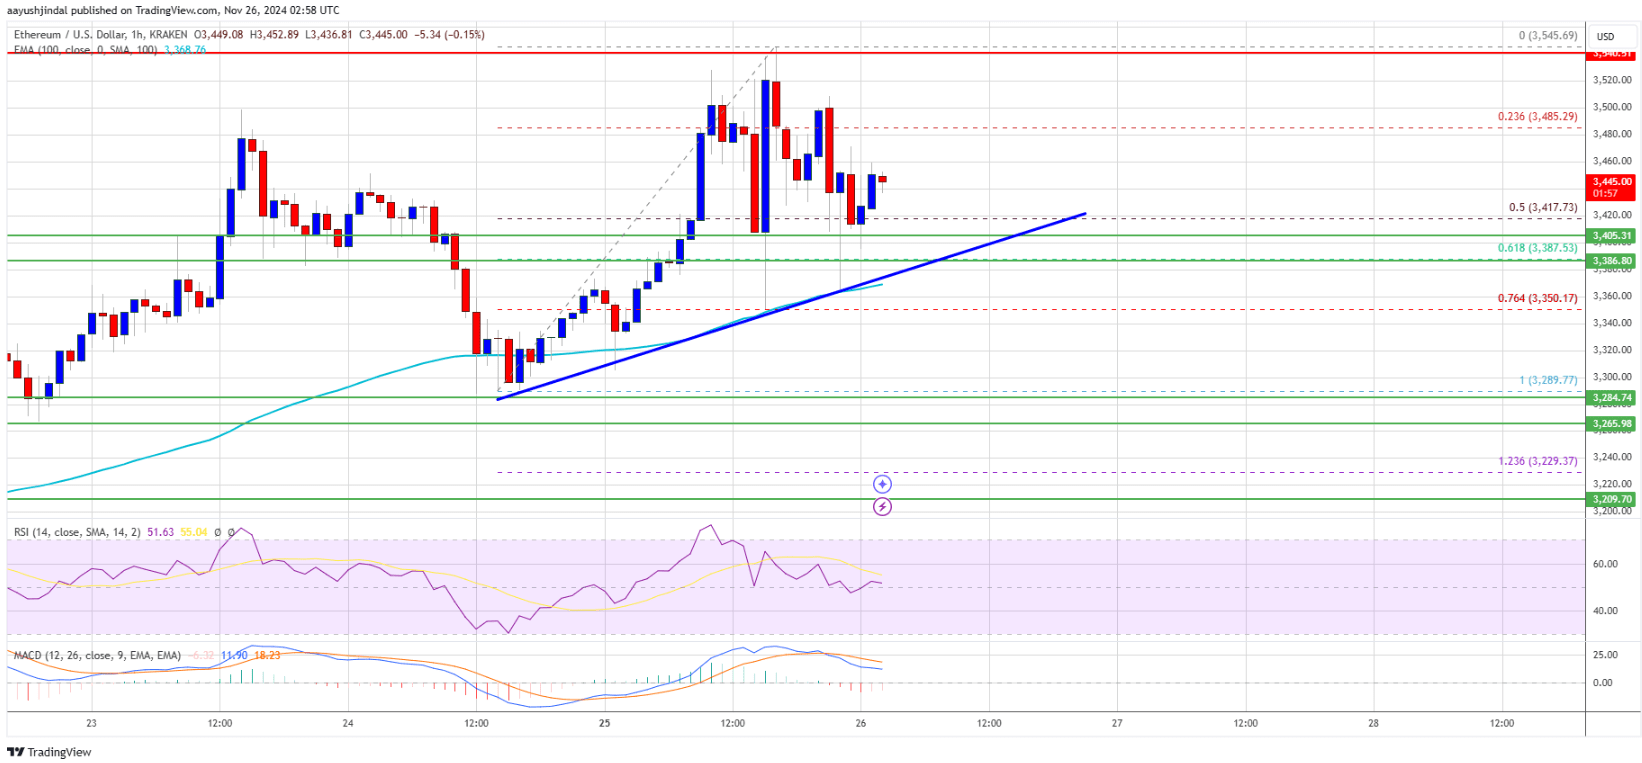Screen dimensions: 1642x763
Task: Click the RSI value 51.63 in legend
Action: click(x=160, y=532)
